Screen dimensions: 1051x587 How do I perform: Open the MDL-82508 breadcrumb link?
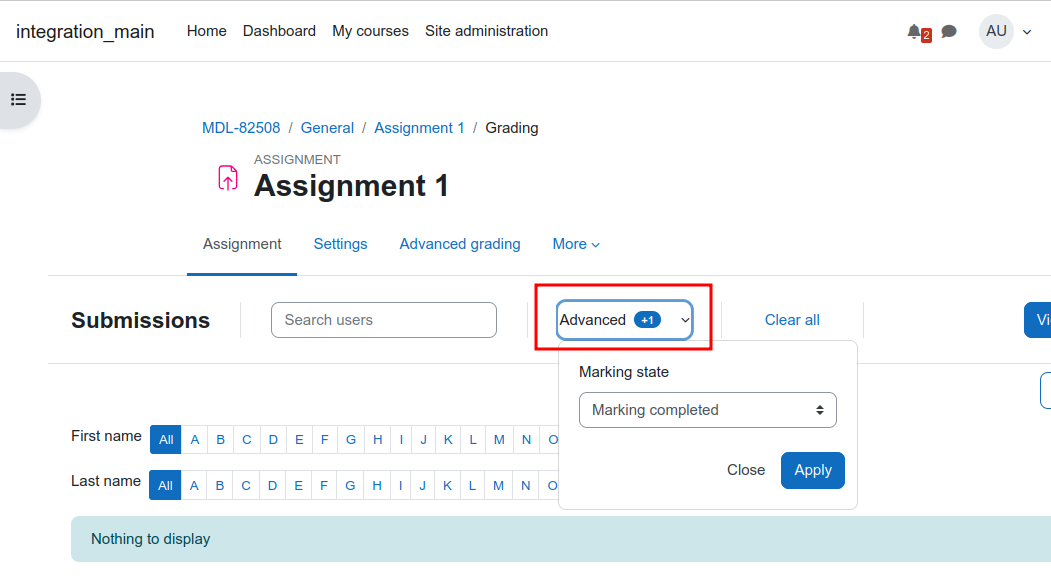point(241,128)
